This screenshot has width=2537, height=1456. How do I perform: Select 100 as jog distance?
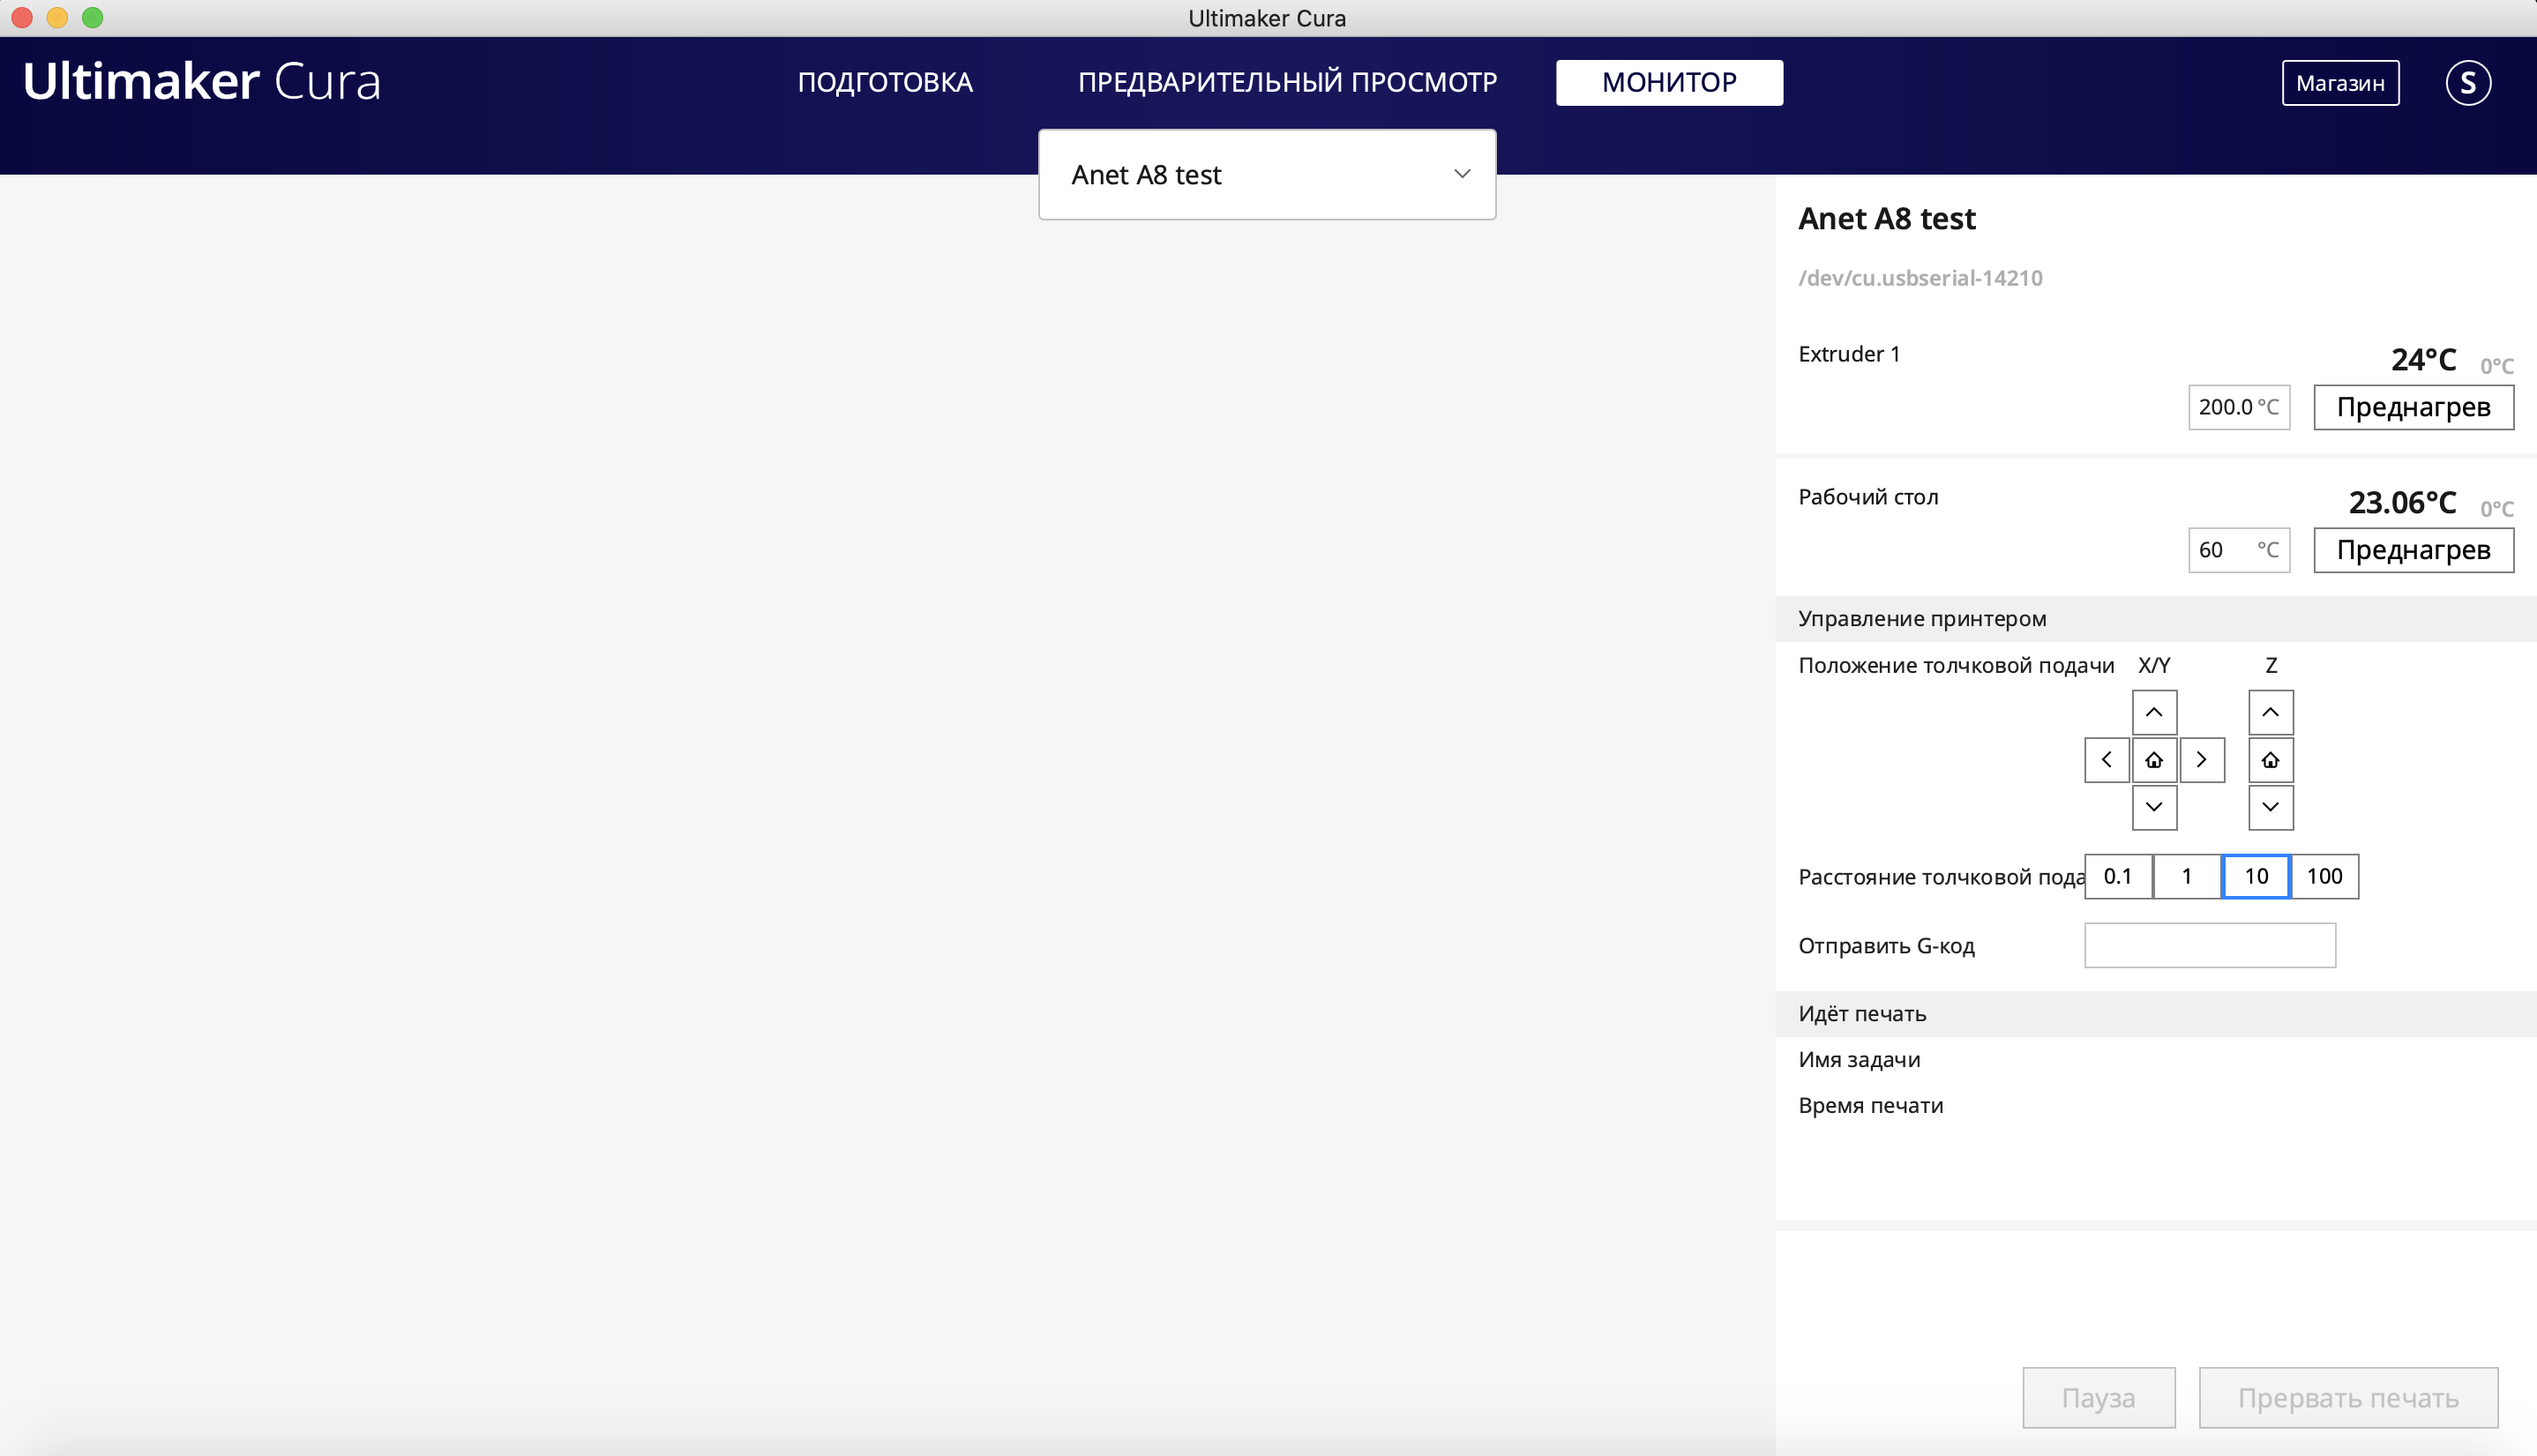click(2325, 876)
